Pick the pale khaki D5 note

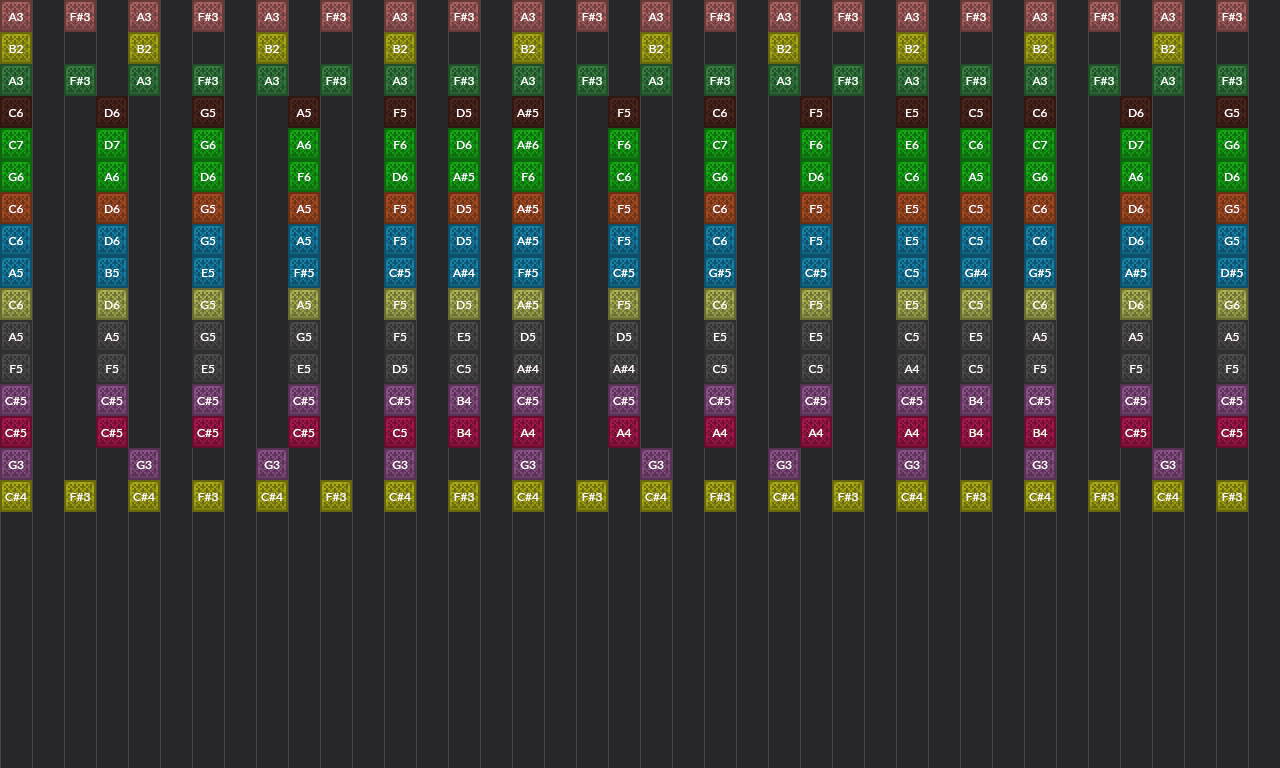pos(464,305)
